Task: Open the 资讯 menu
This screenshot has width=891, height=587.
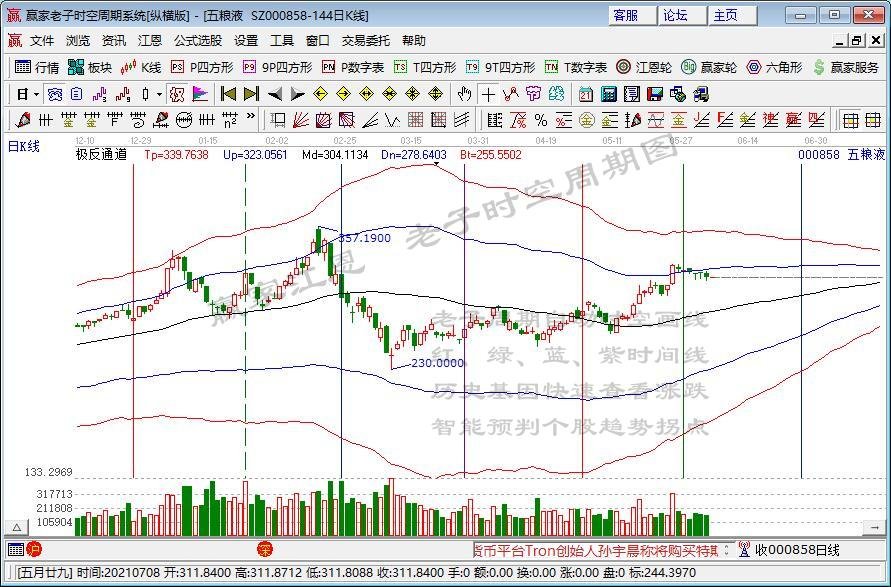Action: pyautogui.click(x=114, y=41)
